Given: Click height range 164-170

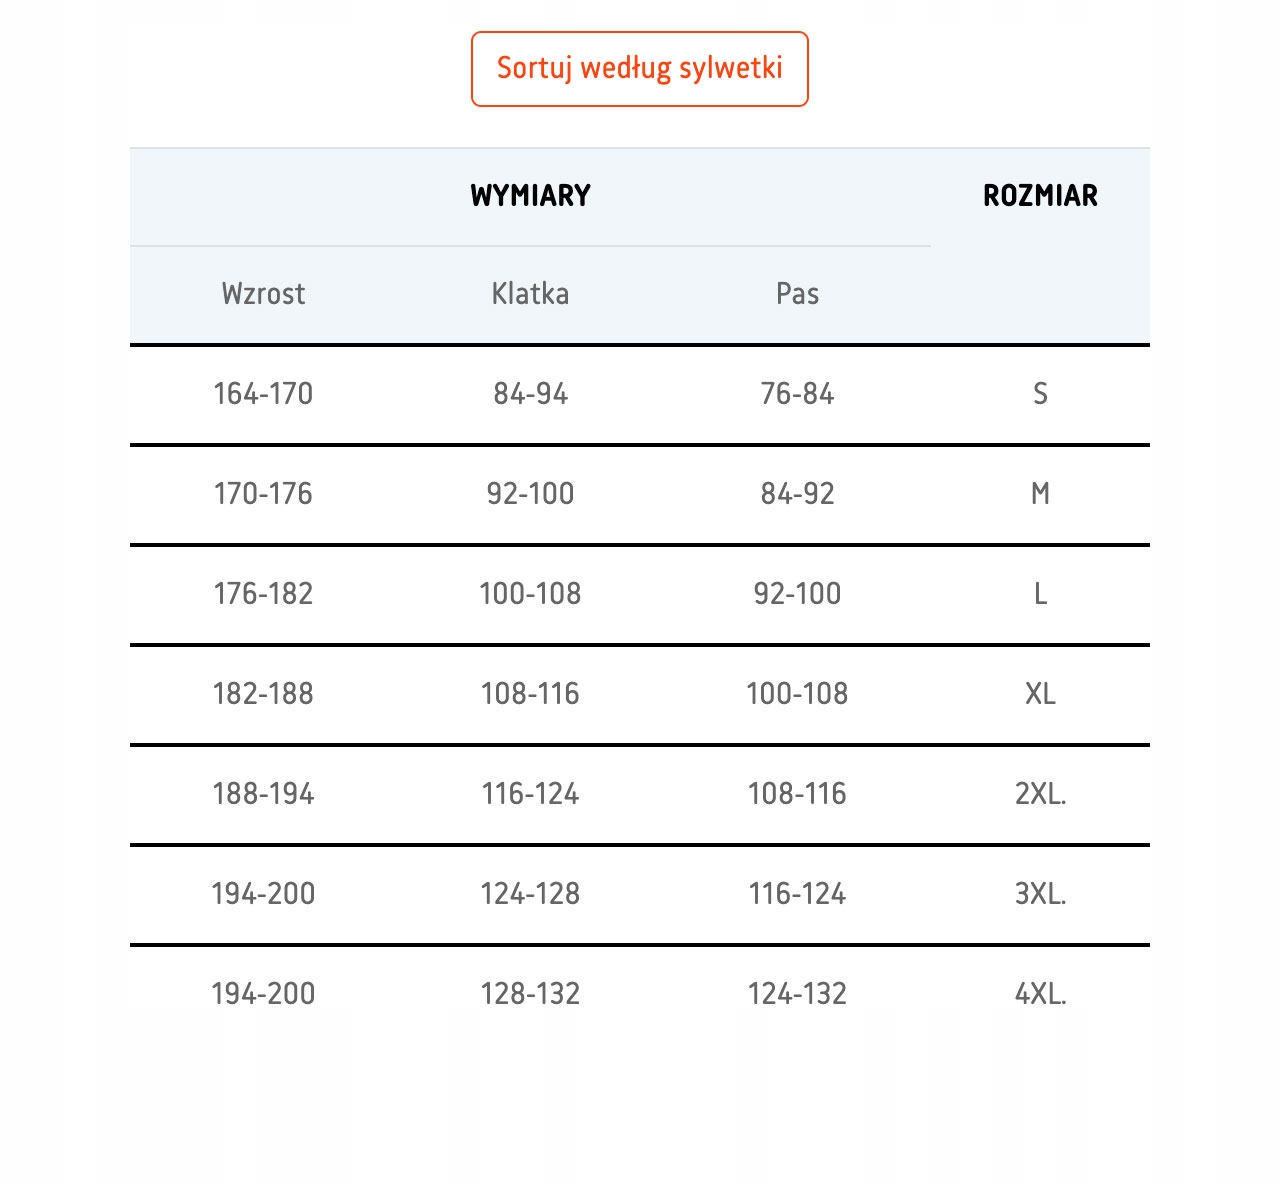Looking at the screenshot, I should (x=263, y=394).
